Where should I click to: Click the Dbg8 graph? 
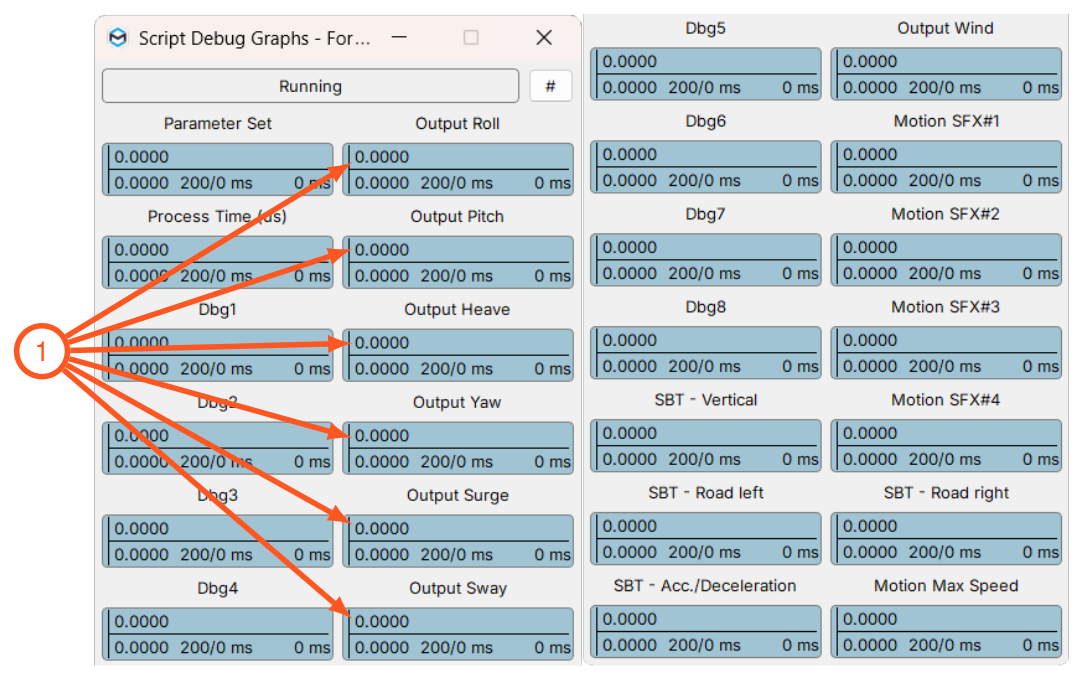coord(706,352)
